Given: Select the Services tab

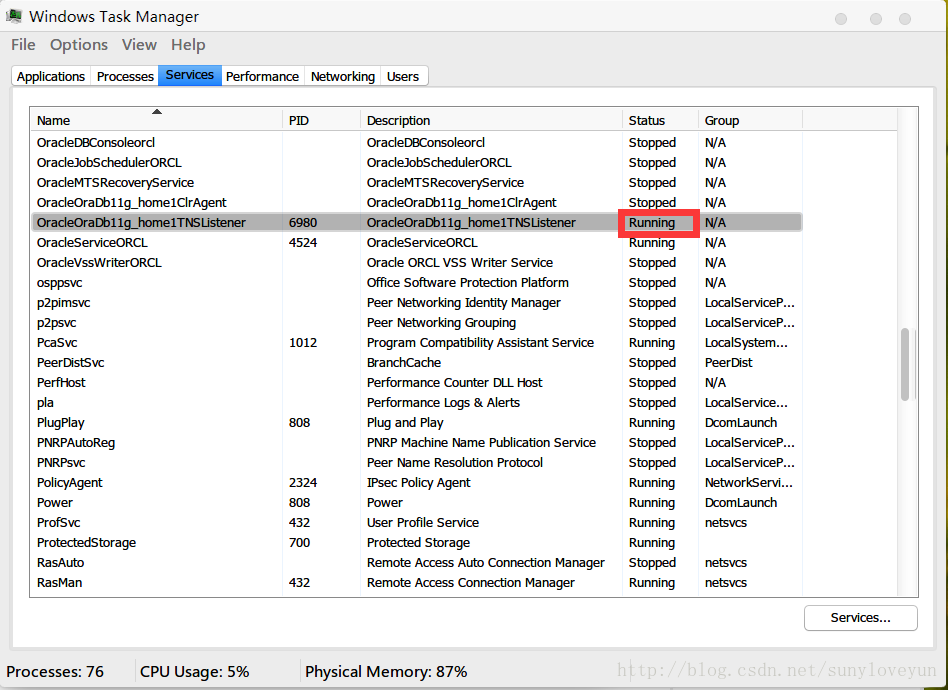Looking at the screenshot, I should click(x=190, y=75).
